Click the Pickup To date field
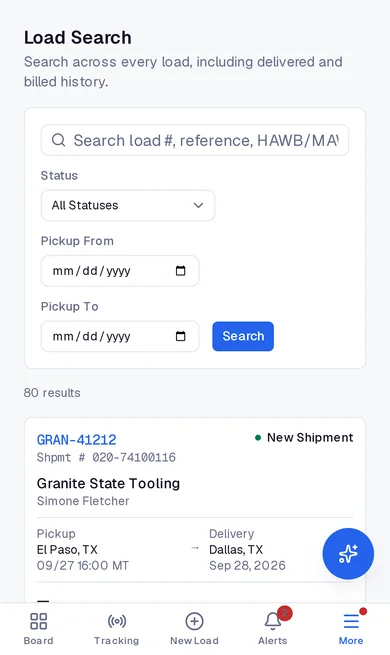 pyautogui.click(x=120, y=336)
